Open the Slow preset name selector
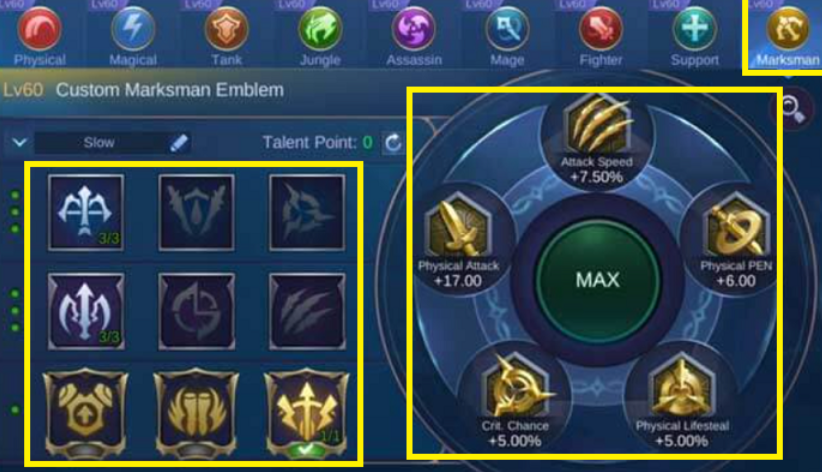The width and height of the screenshot is (822, 472). click(x=100, y=143)
